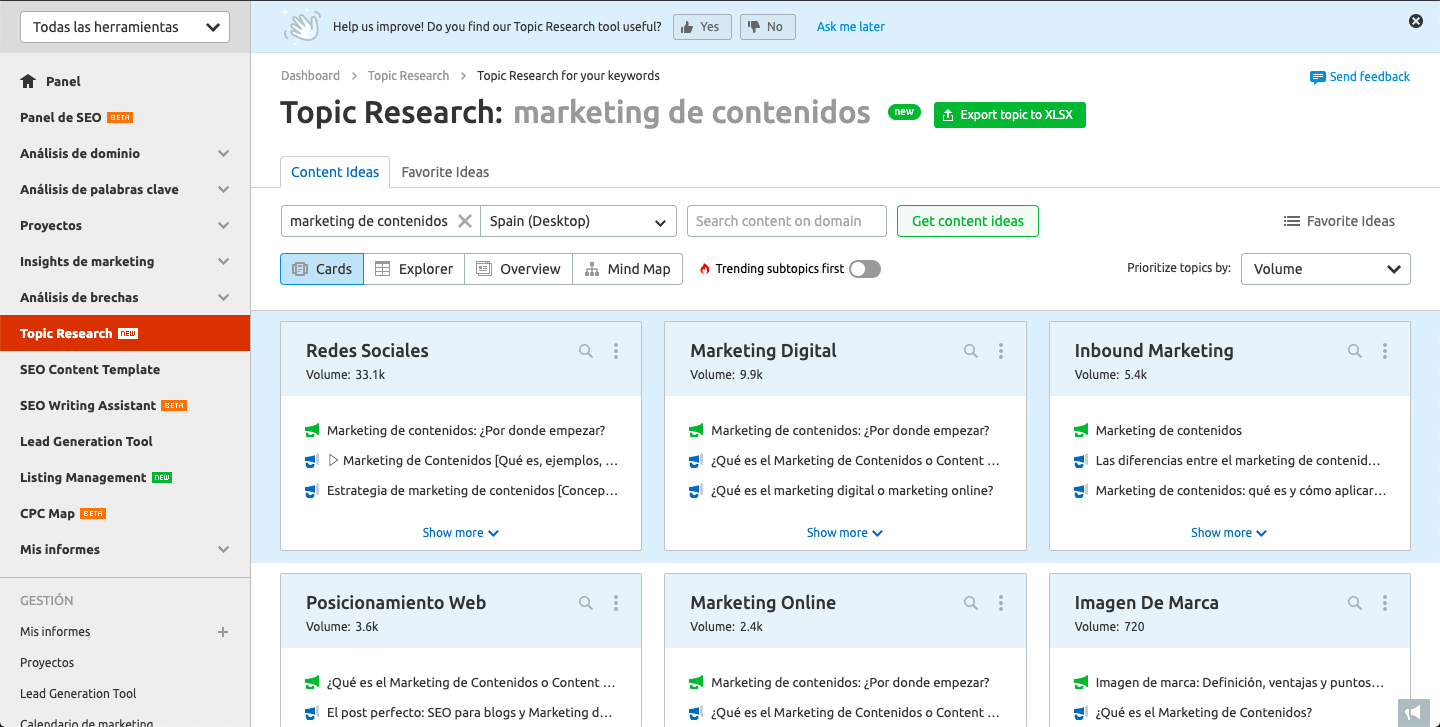The image size is (1440, 727).
Task: Select the Mind Map view
Action: click(x=628, y=269)
